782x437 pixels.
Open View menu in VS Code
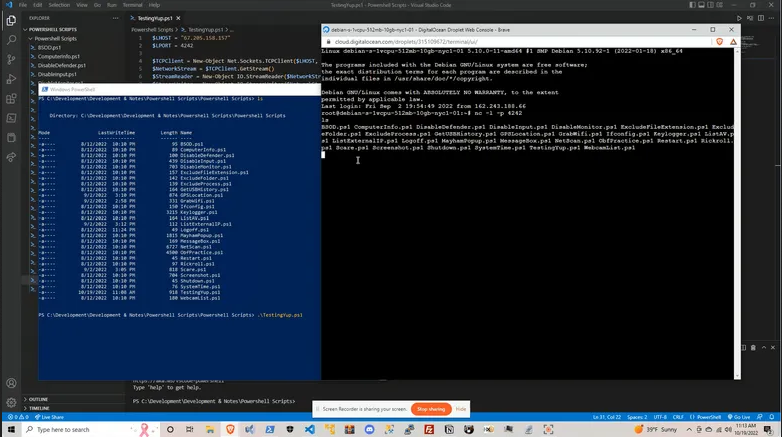tap(82, 5)
